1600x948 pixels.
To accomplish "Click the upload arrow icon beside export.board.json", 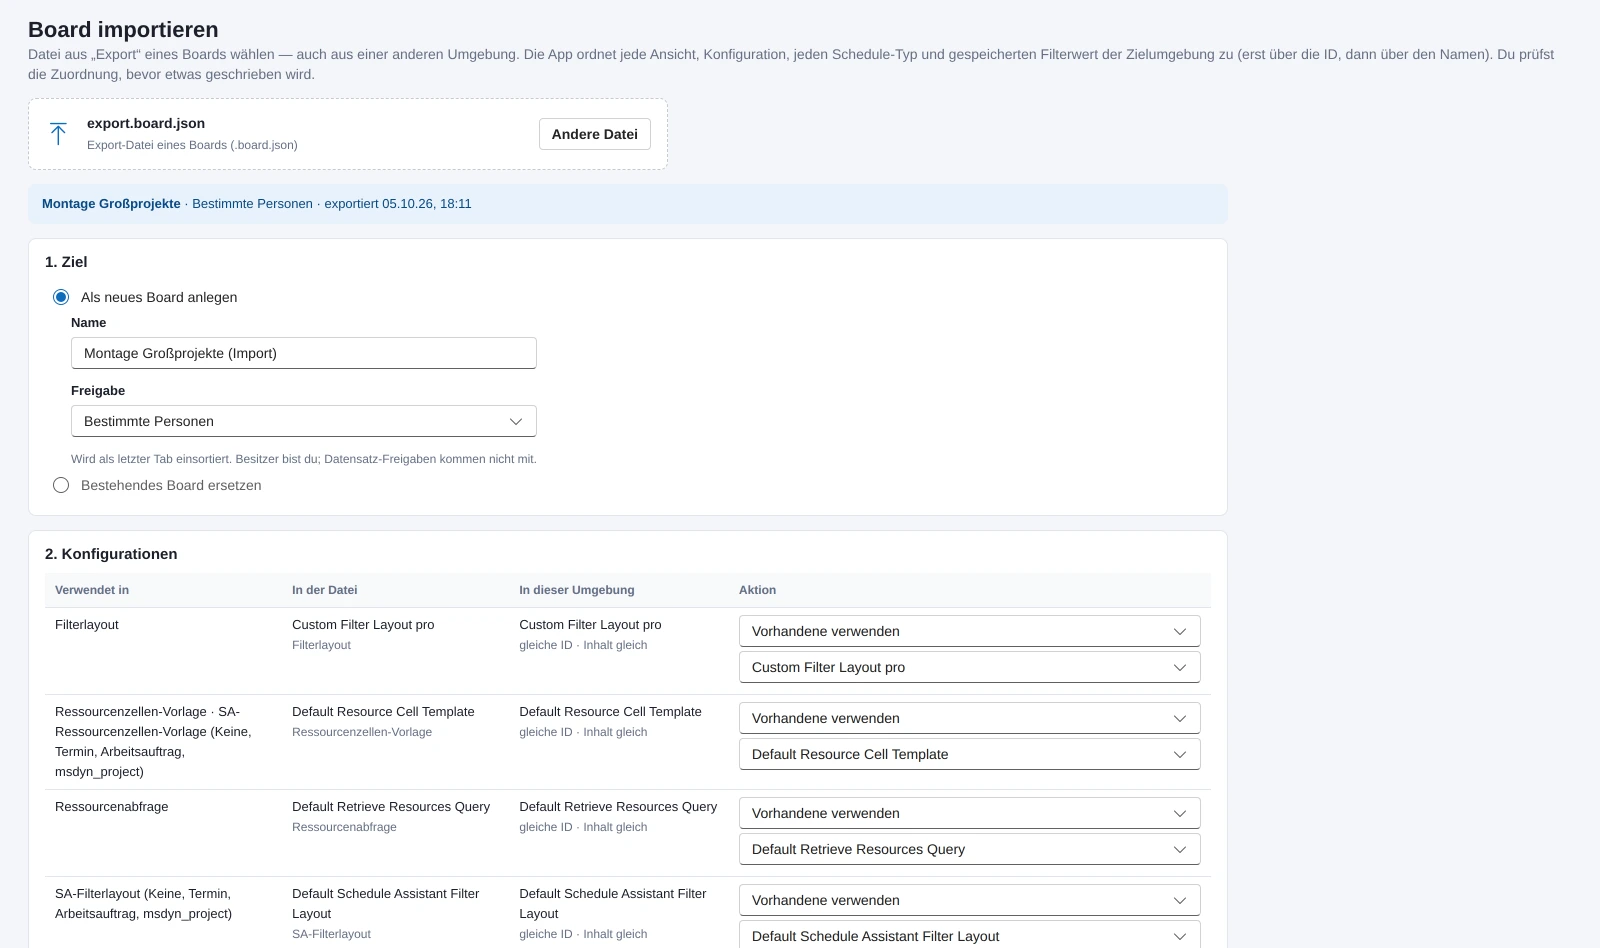I will (58, 134).
